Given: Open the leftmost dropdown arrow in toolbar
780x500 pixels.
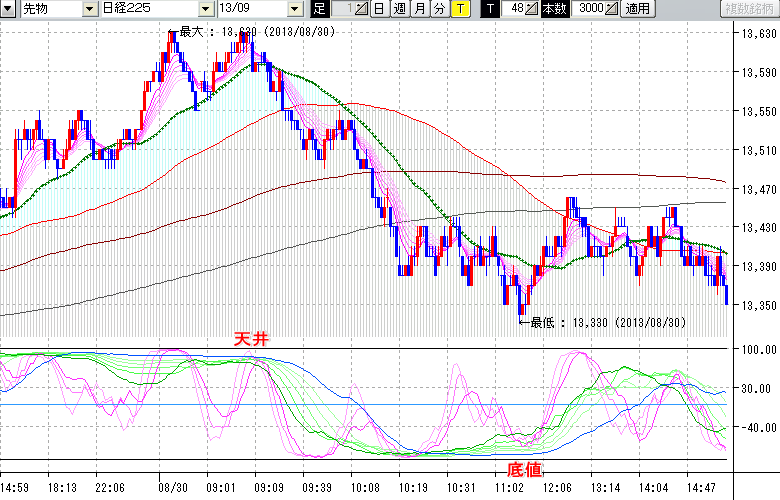Looking at the screenshot, I should pos(9,9).
